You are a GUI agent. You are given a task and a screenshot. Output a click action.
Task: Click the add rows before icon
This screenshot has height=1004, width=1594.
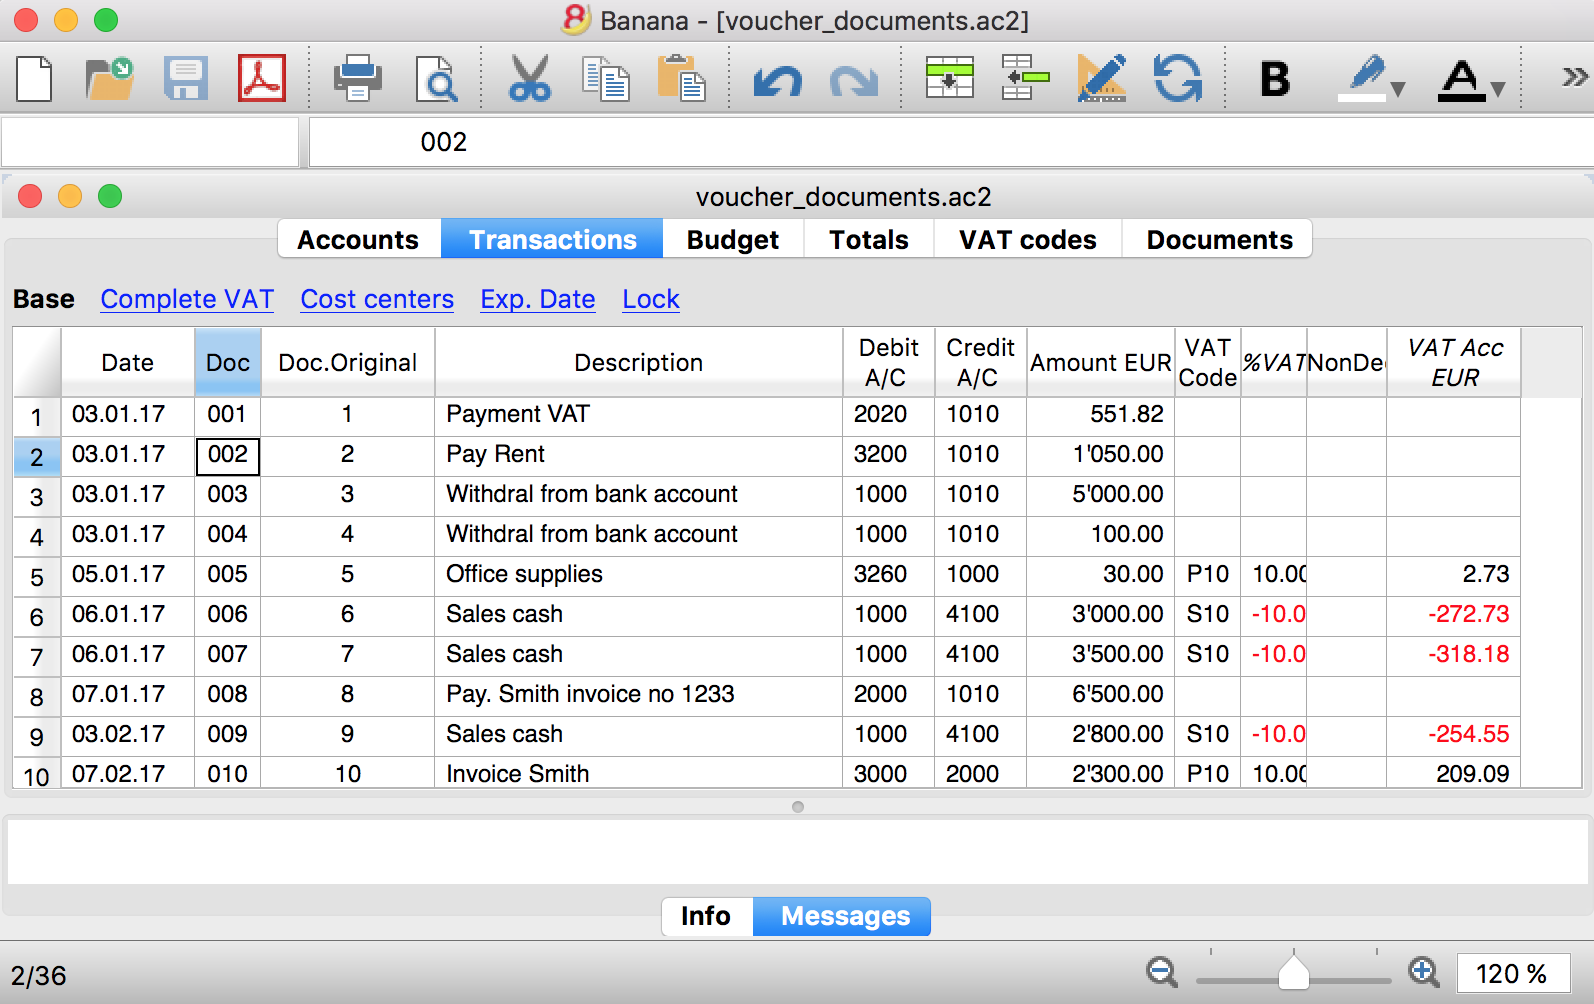[x=1025, y=79]
